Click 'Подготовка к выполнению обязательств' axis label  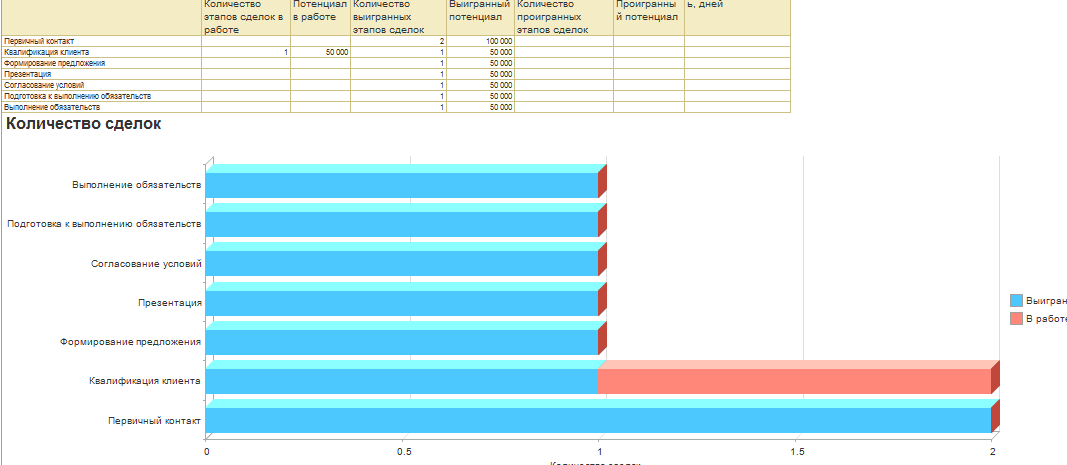(104, 224)
